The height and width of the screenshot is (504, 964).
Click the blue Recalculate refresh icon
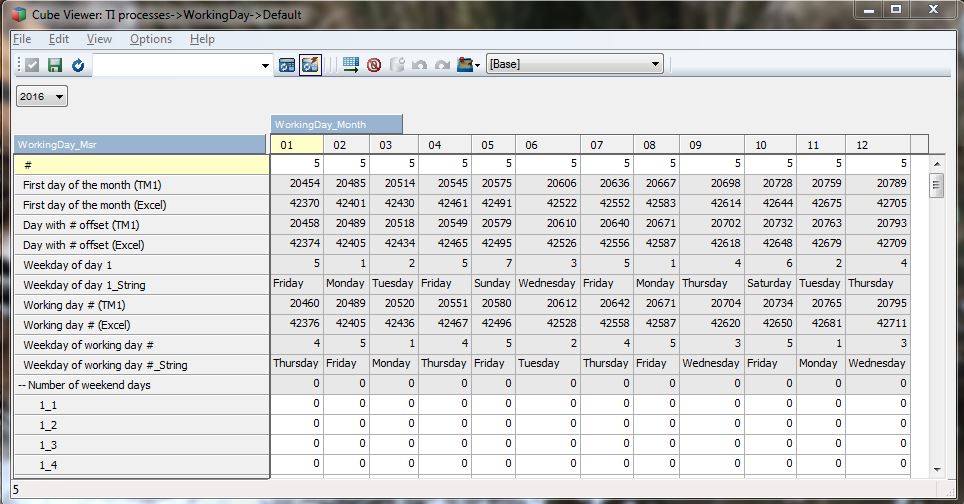pos(77,65)
